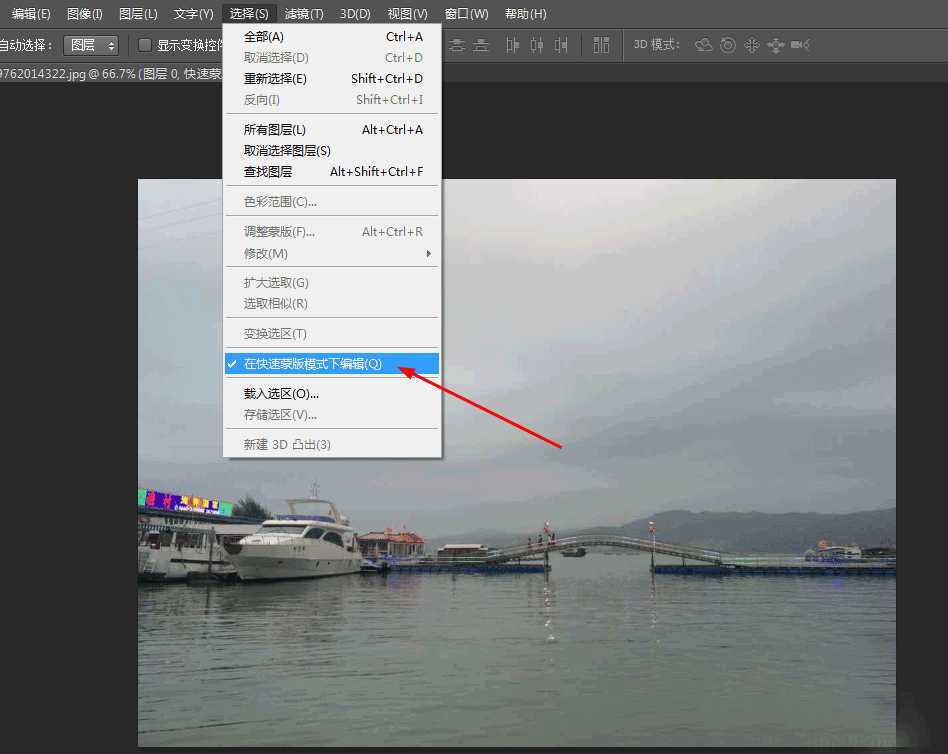Screen dimensions: 948x754
Task: Activate the pan 3D camera icon
Action: click(x=753, y=45)
